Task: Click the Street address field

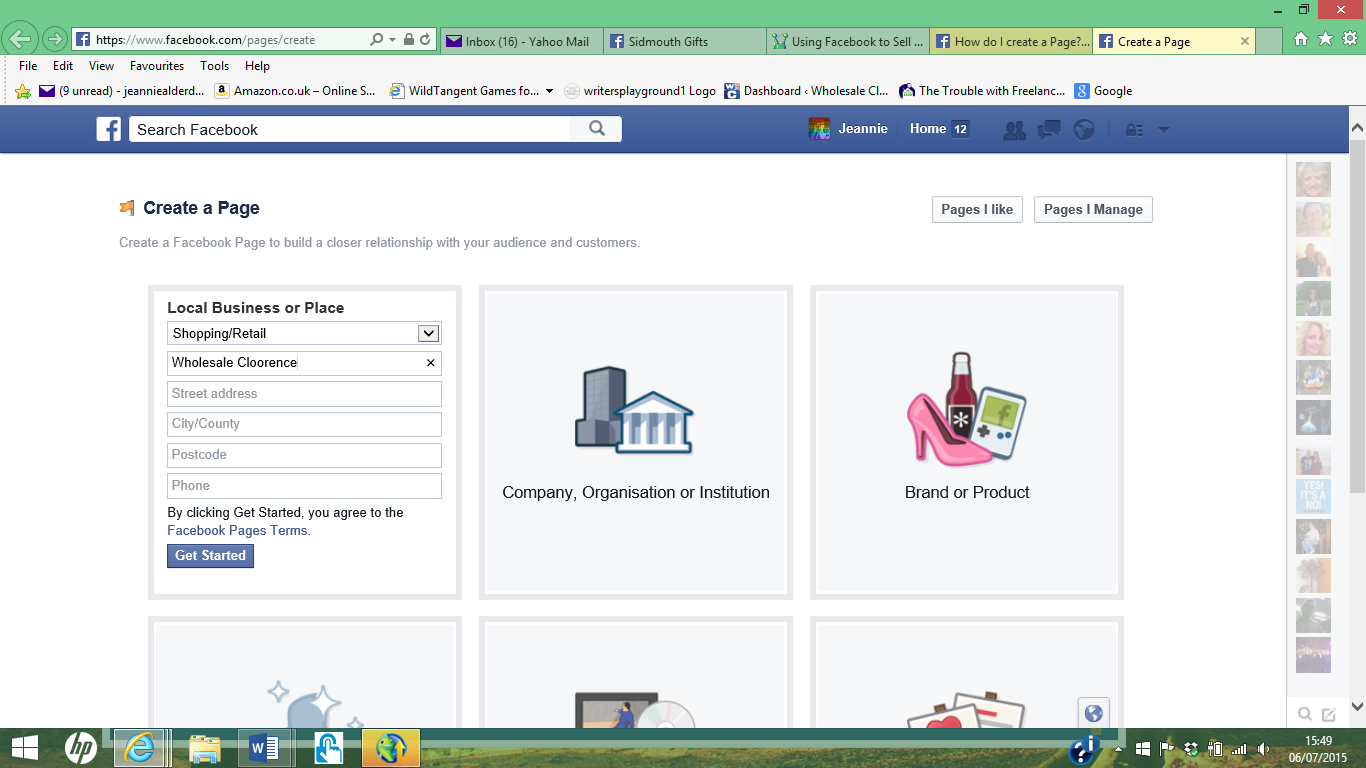Action: (x=304, y=394)
